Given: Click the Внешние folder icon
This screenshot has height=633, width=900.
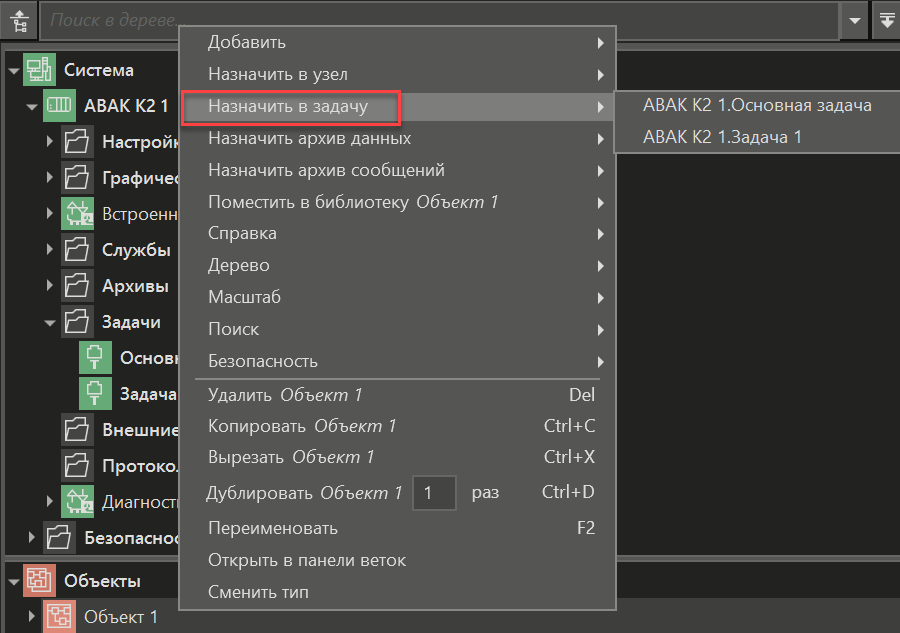Looking at the screenshot, I should pyautogui.click(x=77, y=430).
